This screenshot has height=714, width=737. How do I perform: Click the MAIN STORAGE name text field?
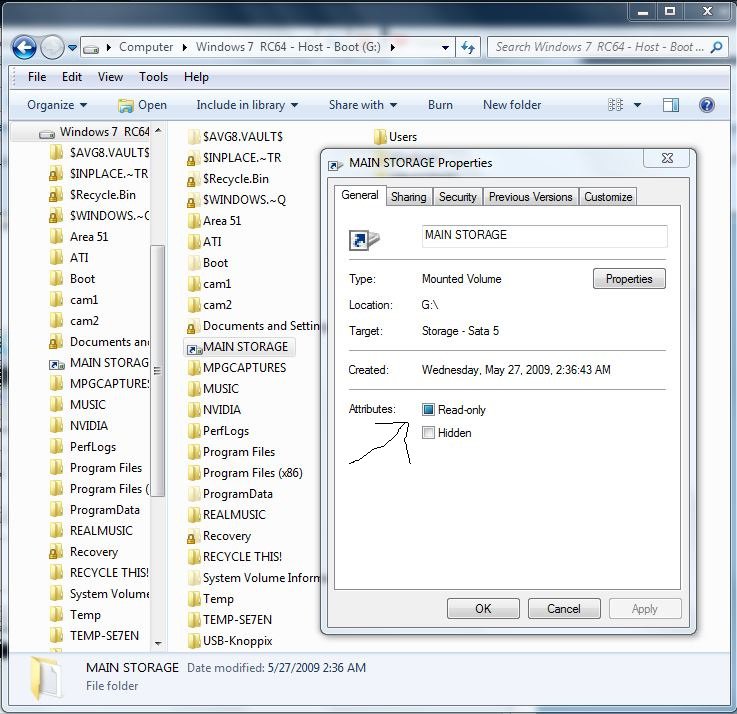pos(544,235)
